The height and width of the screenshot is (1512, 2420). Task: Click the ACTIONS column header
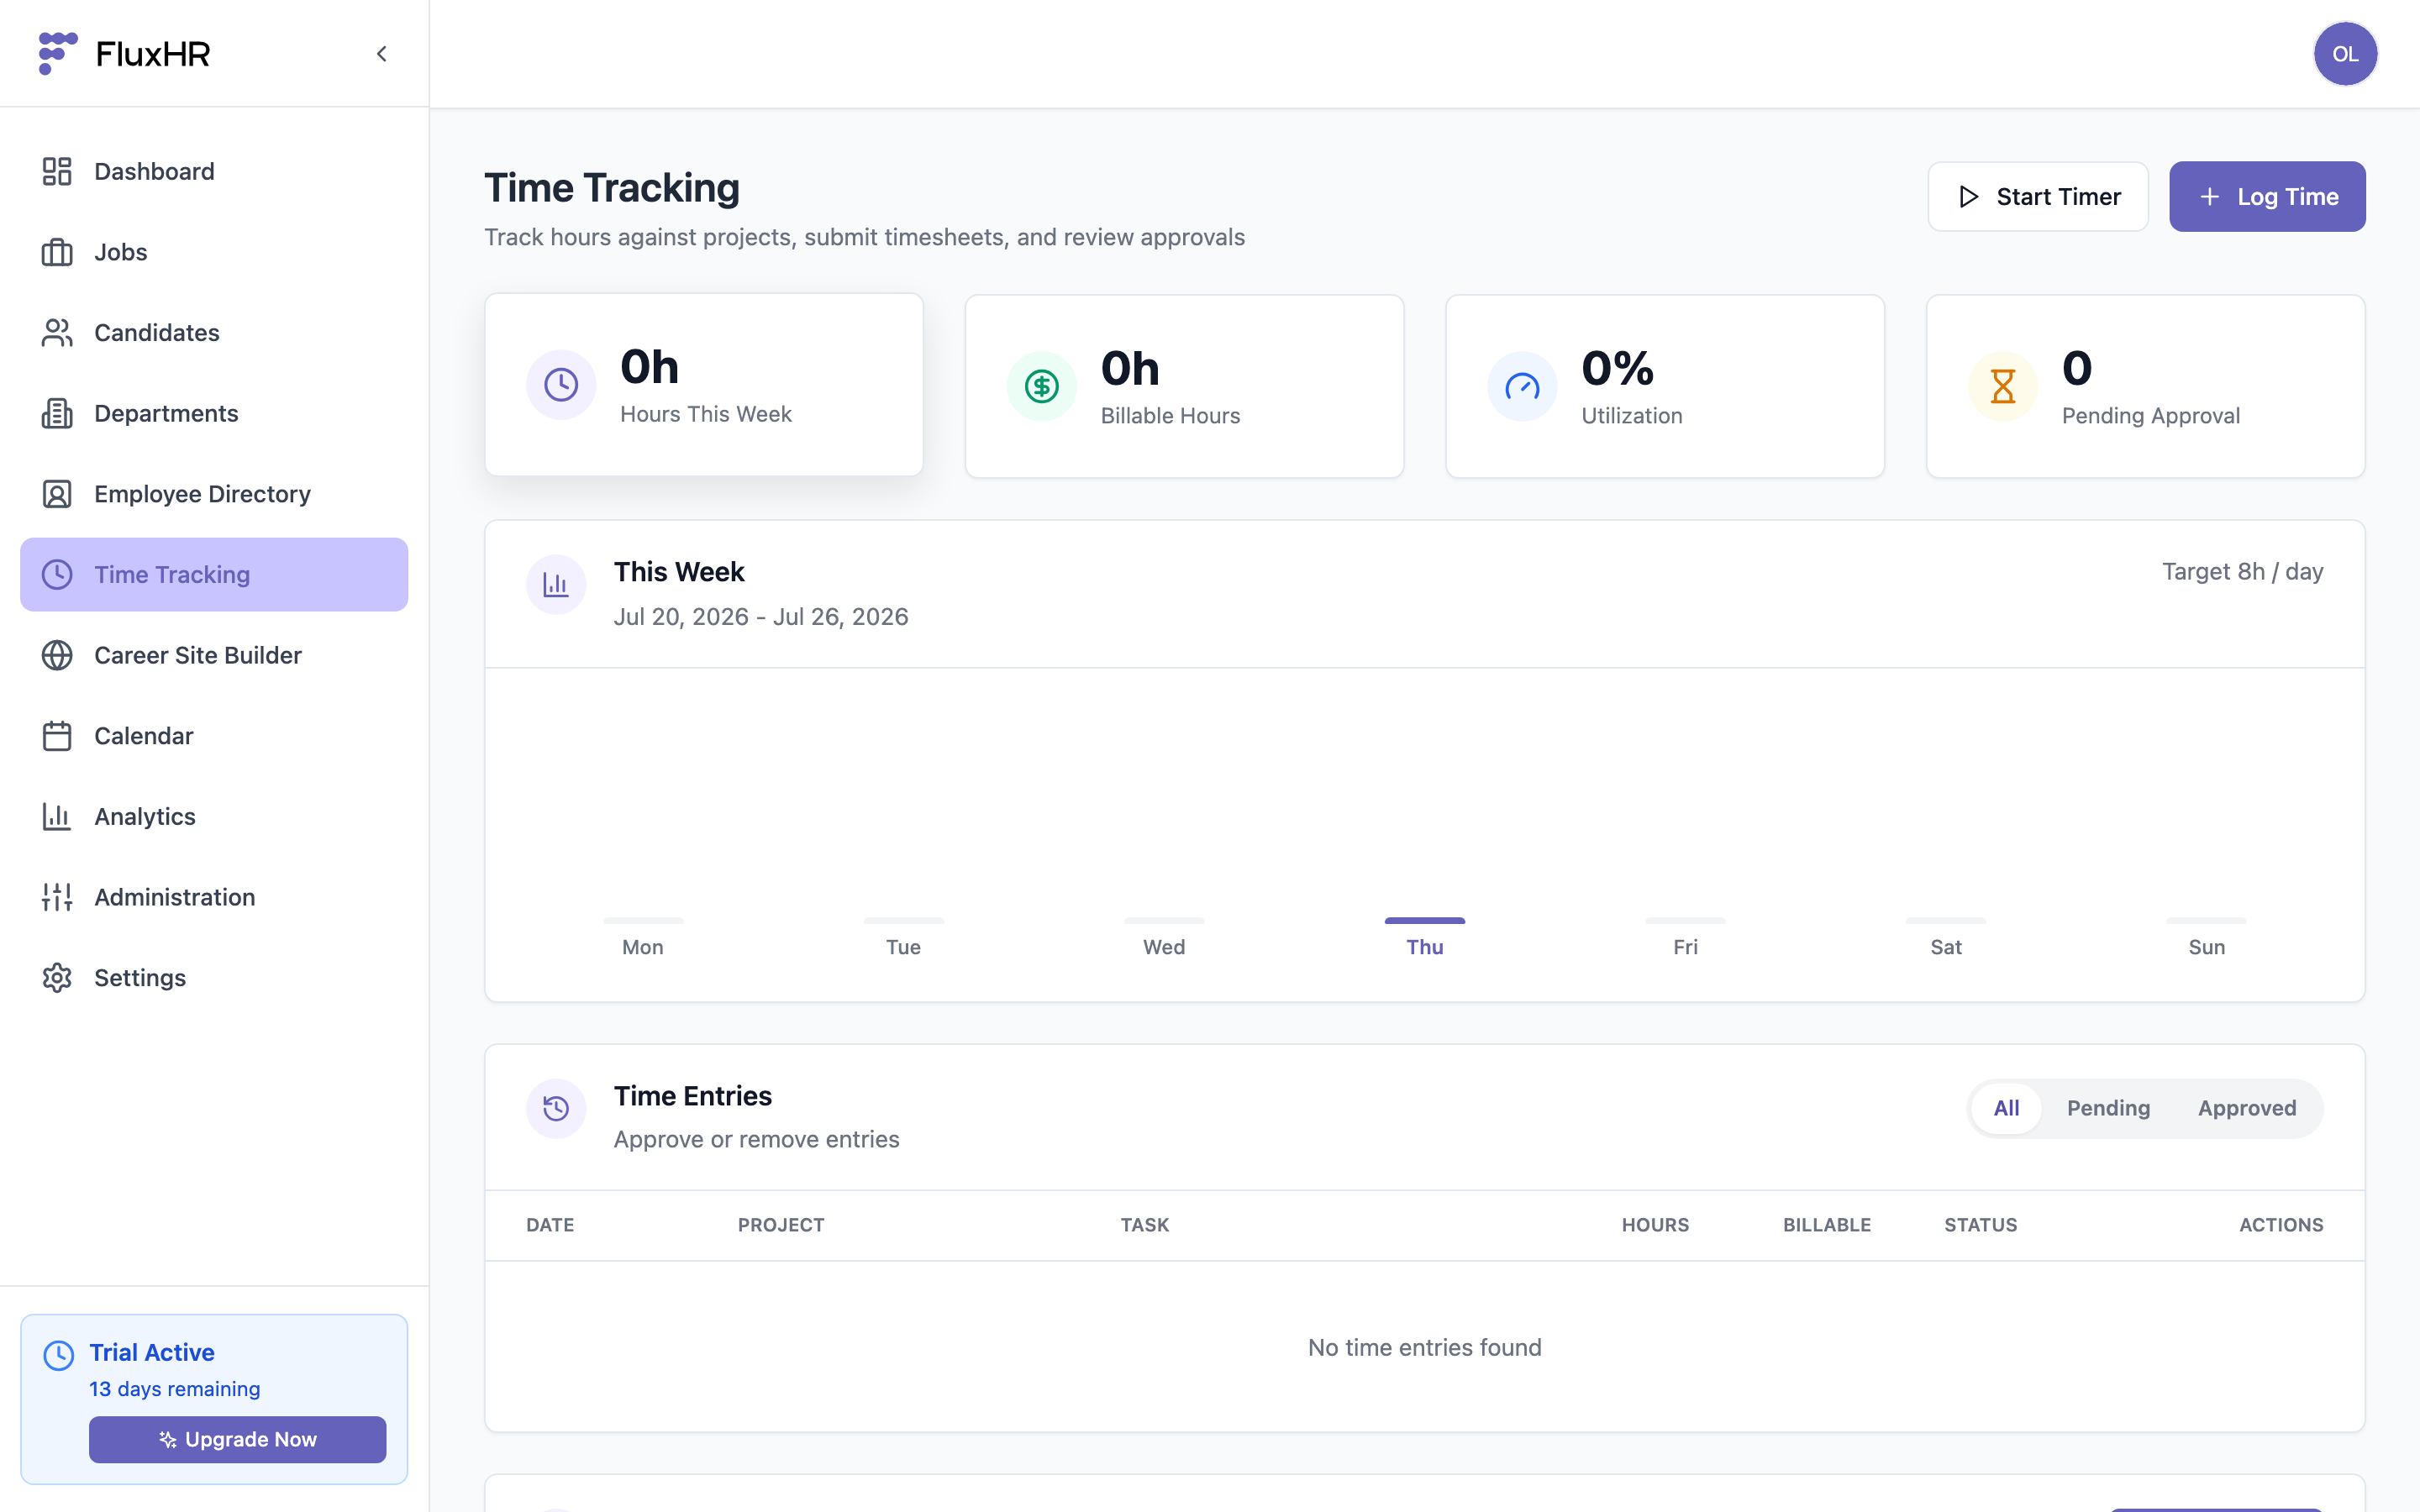pos(2281,1225)
